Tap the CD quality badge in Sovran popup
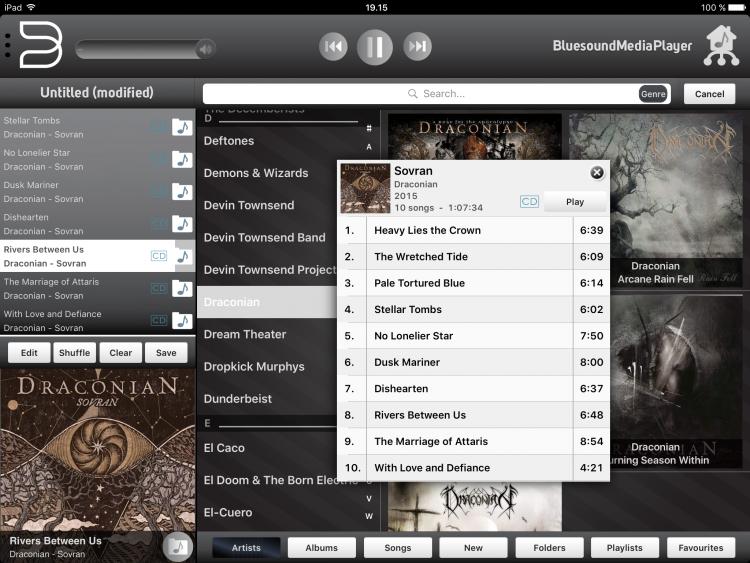The width and height of the screenshot is (750, 563). point(529,201)
